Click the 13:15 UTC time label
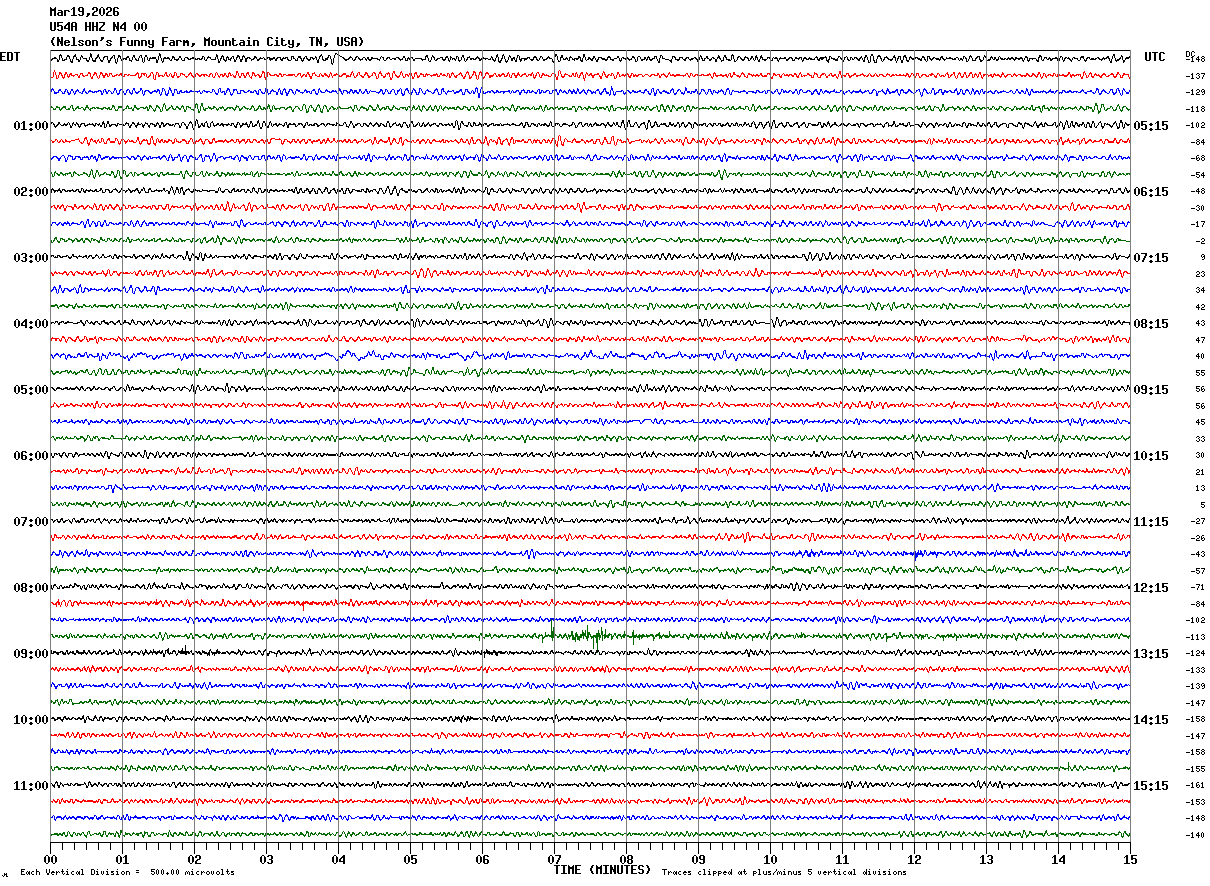Image resolution: width=1210 pixels, height=886 pixels. (1151, 654)
